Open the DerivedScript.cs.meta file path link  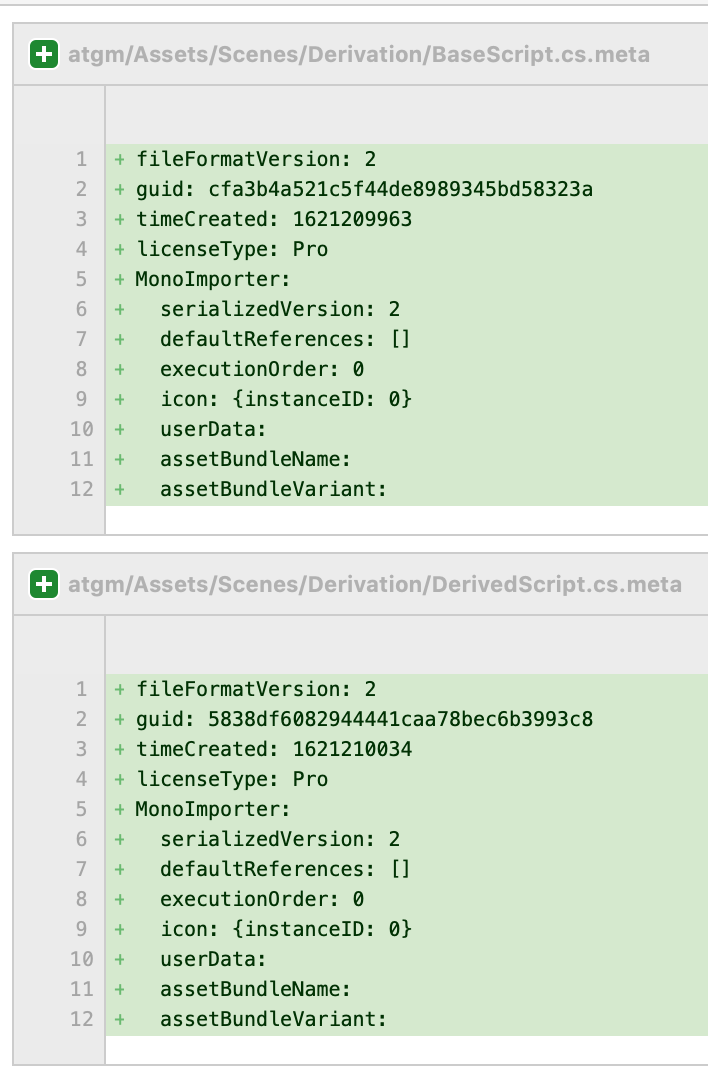(x=374, y=584)
